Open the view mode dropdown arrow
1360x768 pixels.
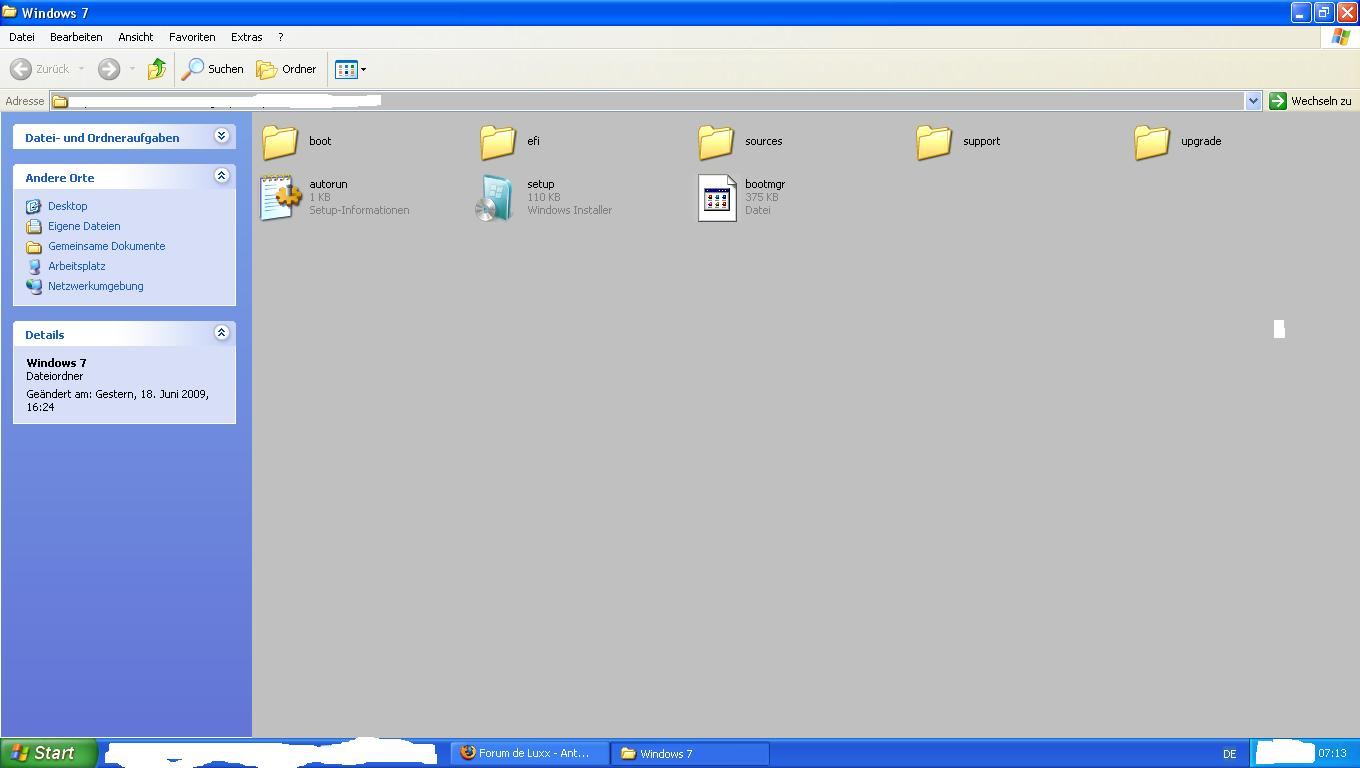pyautogui.click(x=363, y=69)
